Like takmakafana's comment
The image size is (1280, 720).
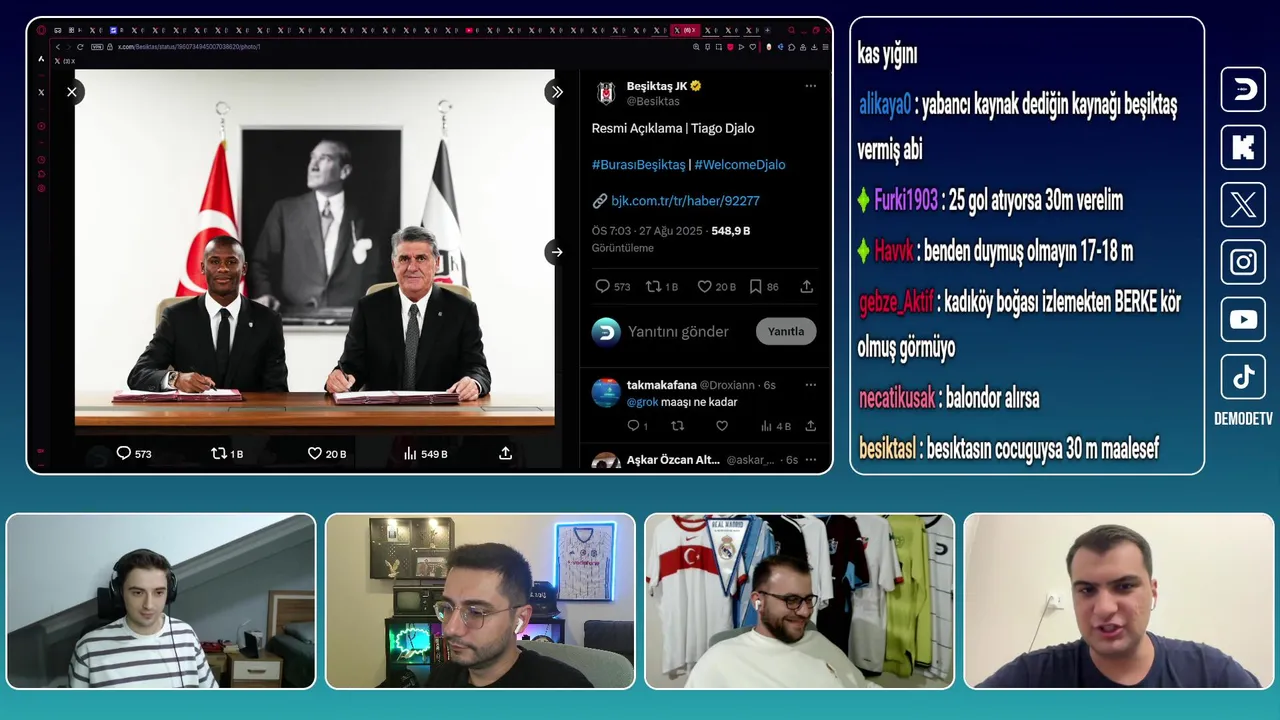(722, 426)
